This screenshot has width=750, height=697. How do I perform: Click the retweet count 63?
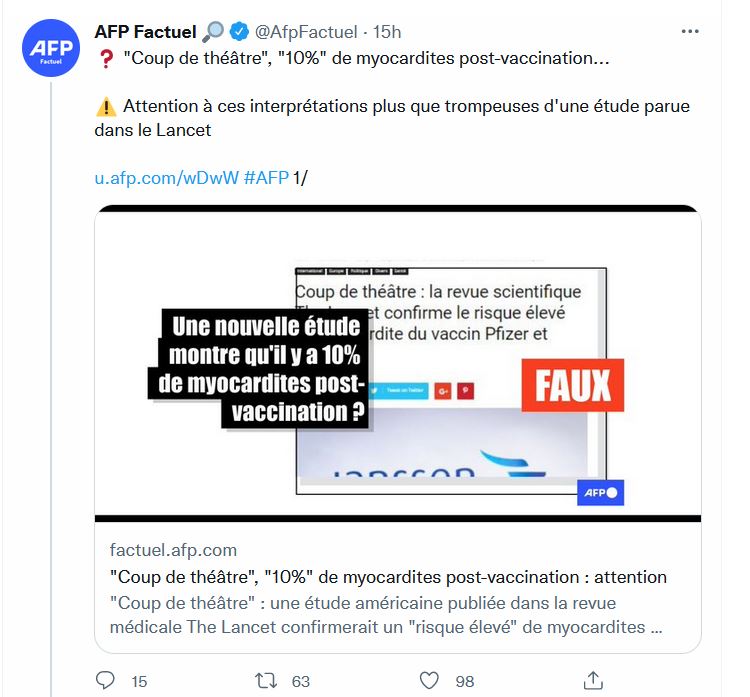click(300, 682)
